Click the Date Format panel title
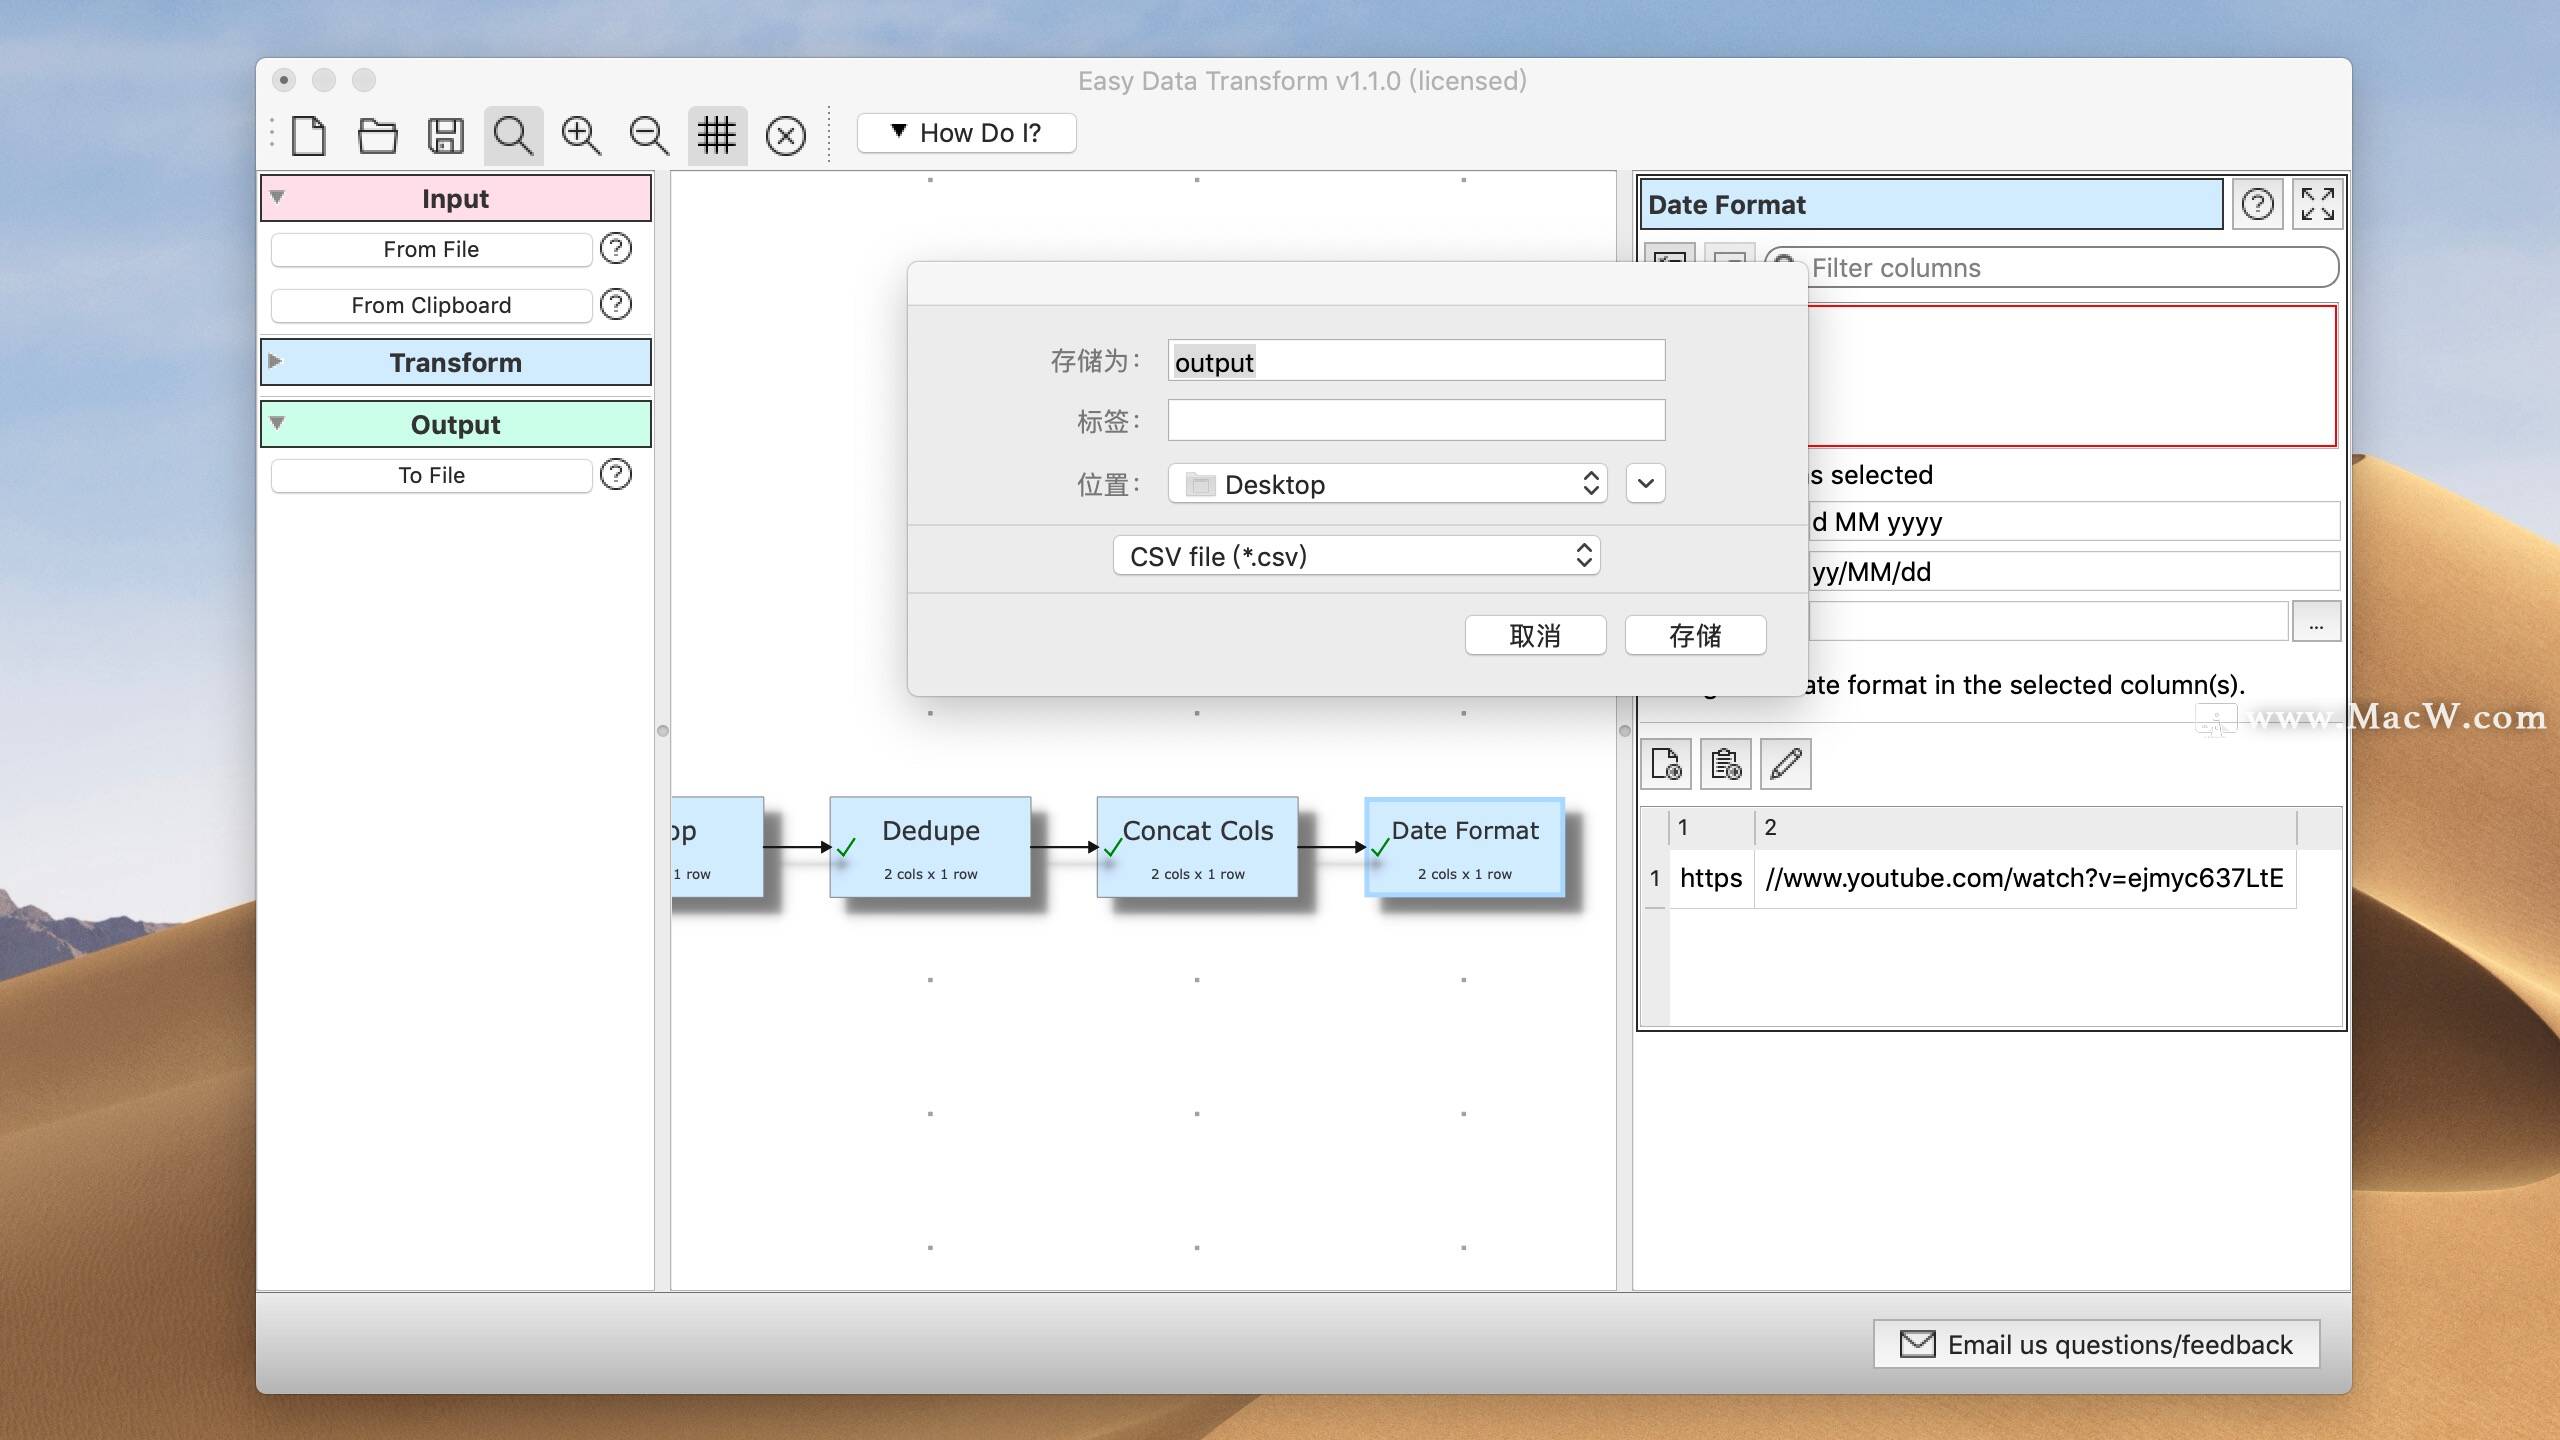The height and width of the screenshot is (1440, 2560). pos(1930,204)
